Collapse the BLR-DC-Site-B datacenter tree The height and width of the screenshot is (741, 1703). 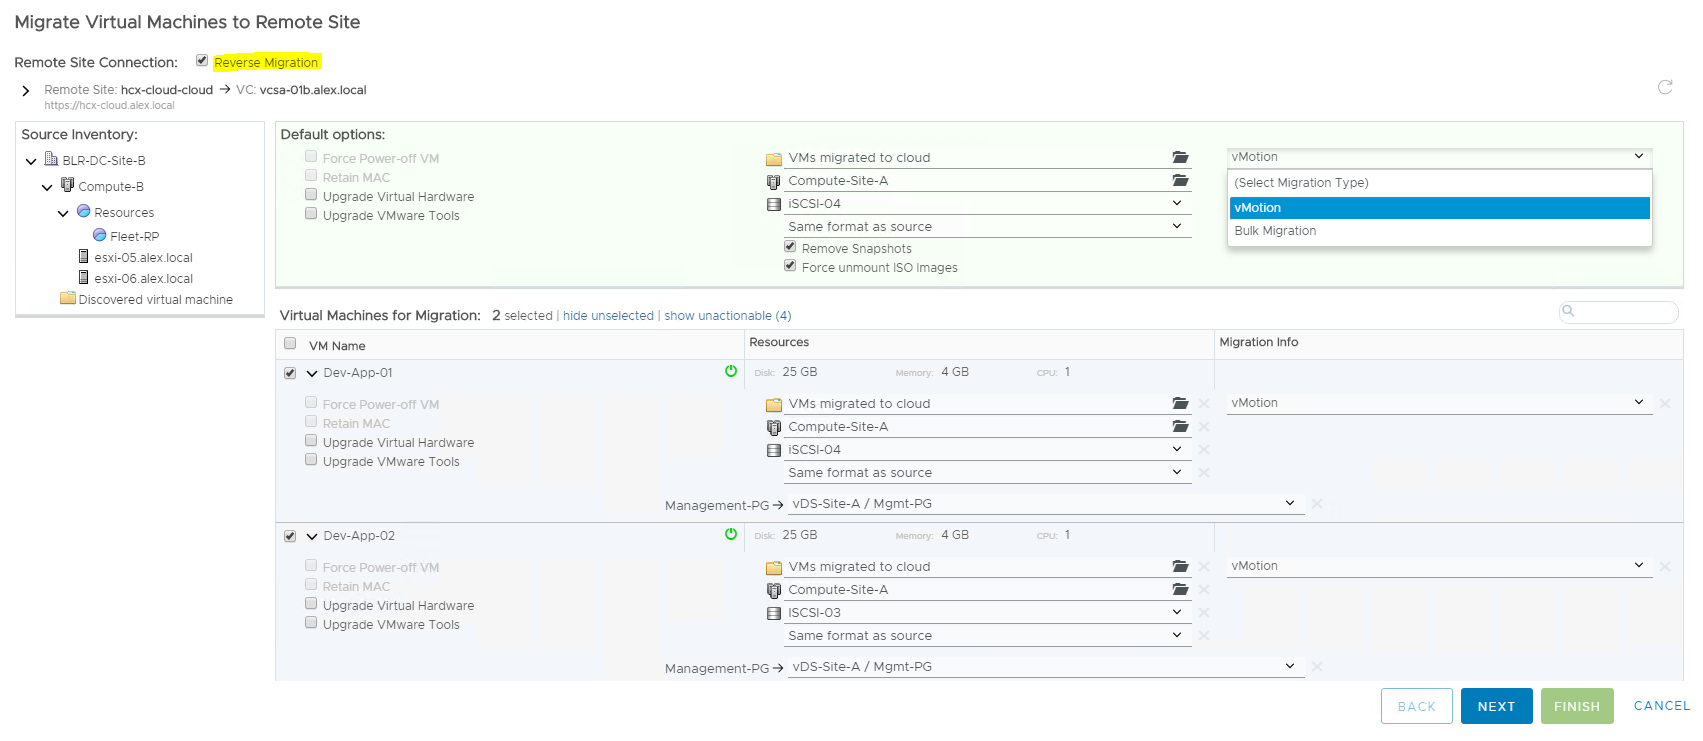[31, 161]
